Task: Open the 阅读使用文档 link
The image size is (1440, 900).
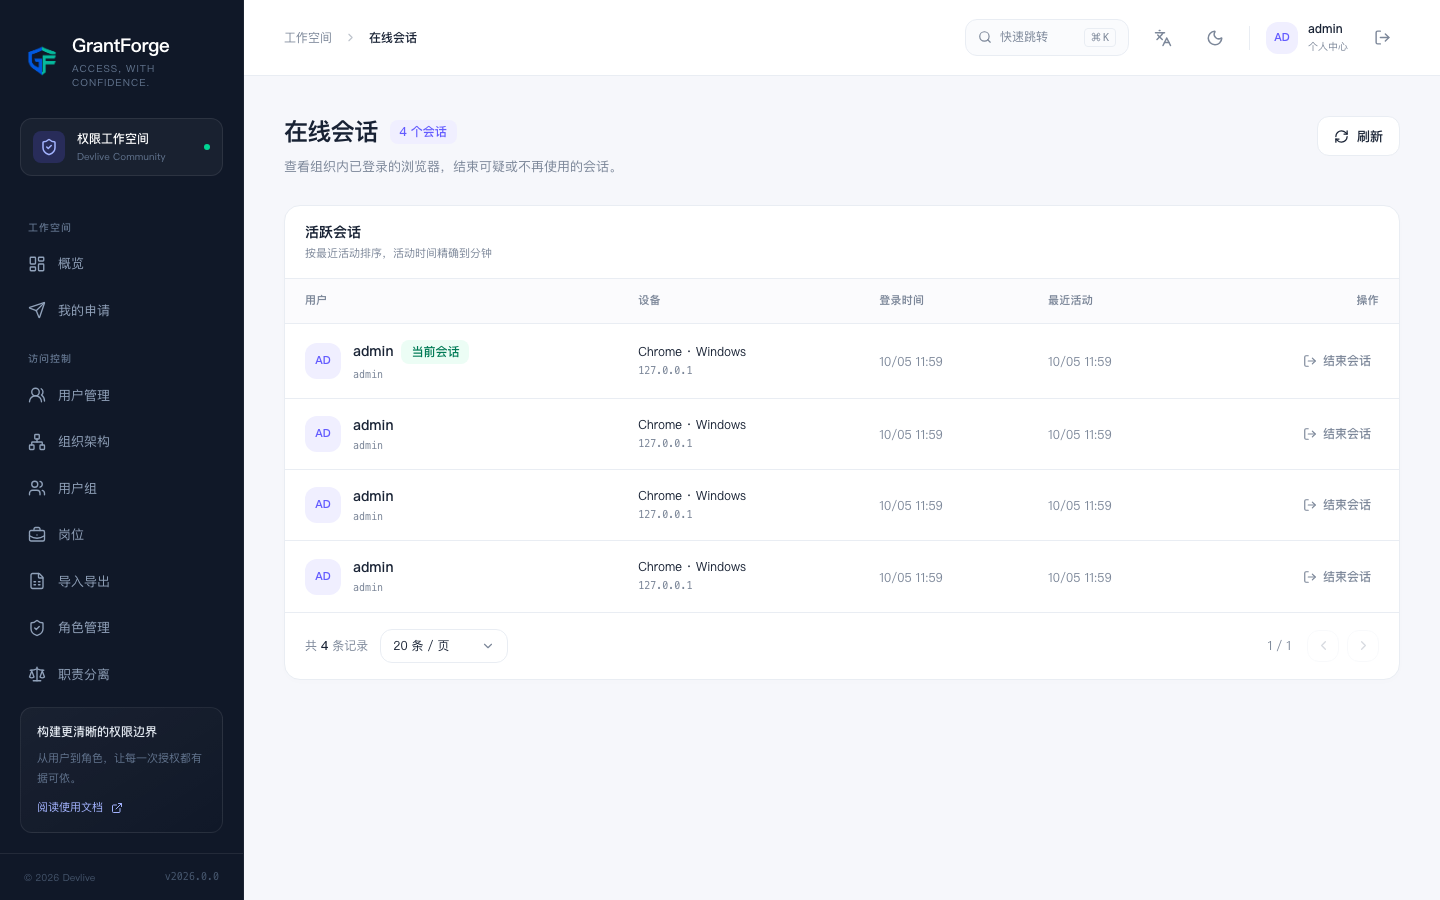Action: 80,807
